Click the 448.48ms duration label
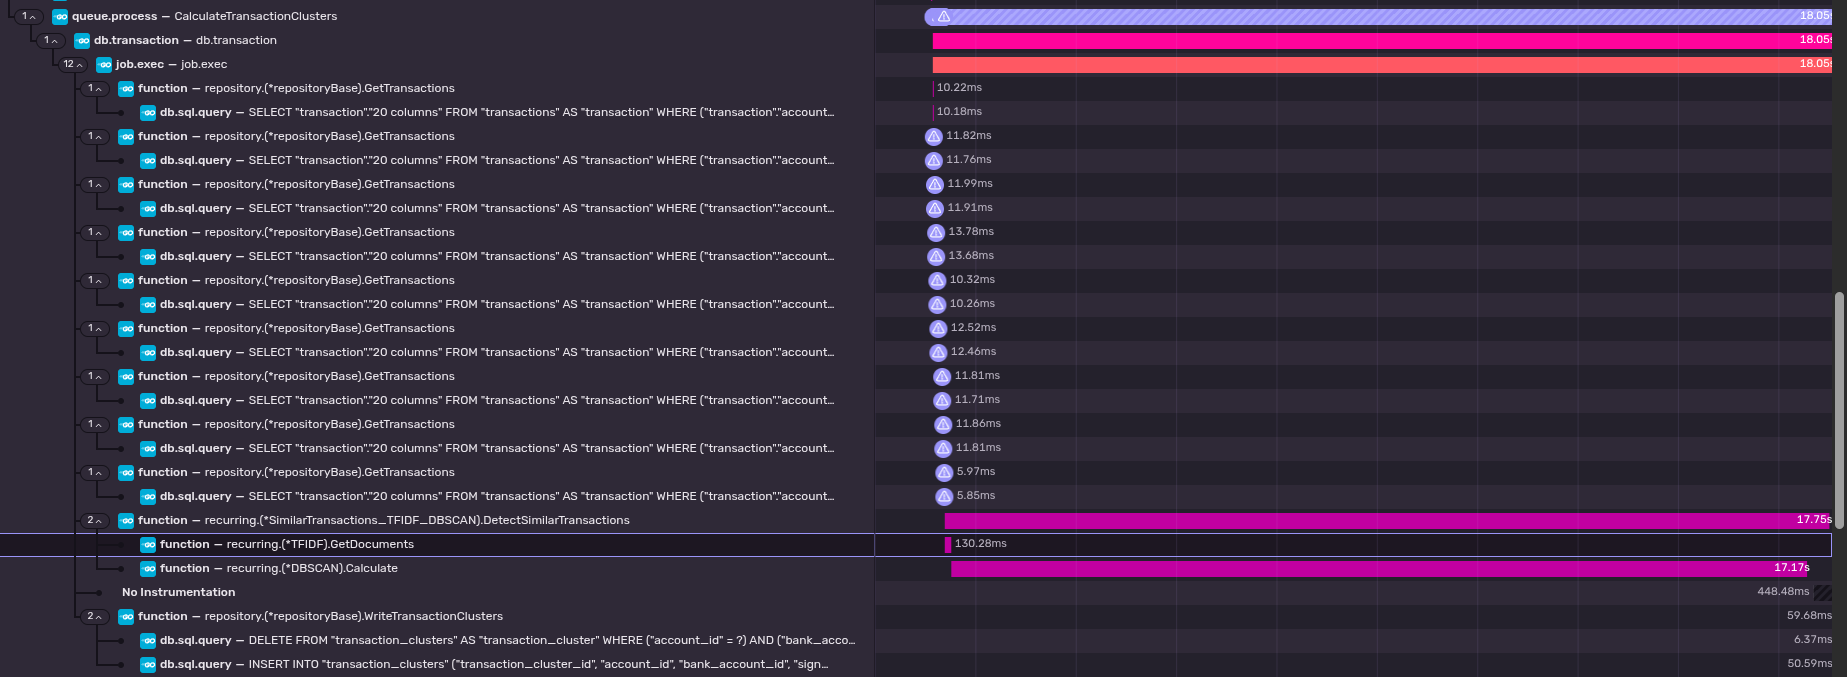Screen dimensions: 1847x677 (1783, 592)
